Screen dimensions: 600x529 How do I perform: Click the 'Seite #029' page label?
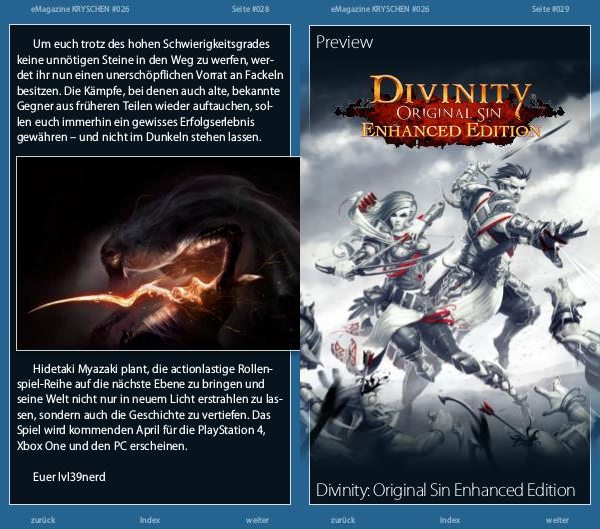(550, 9)
